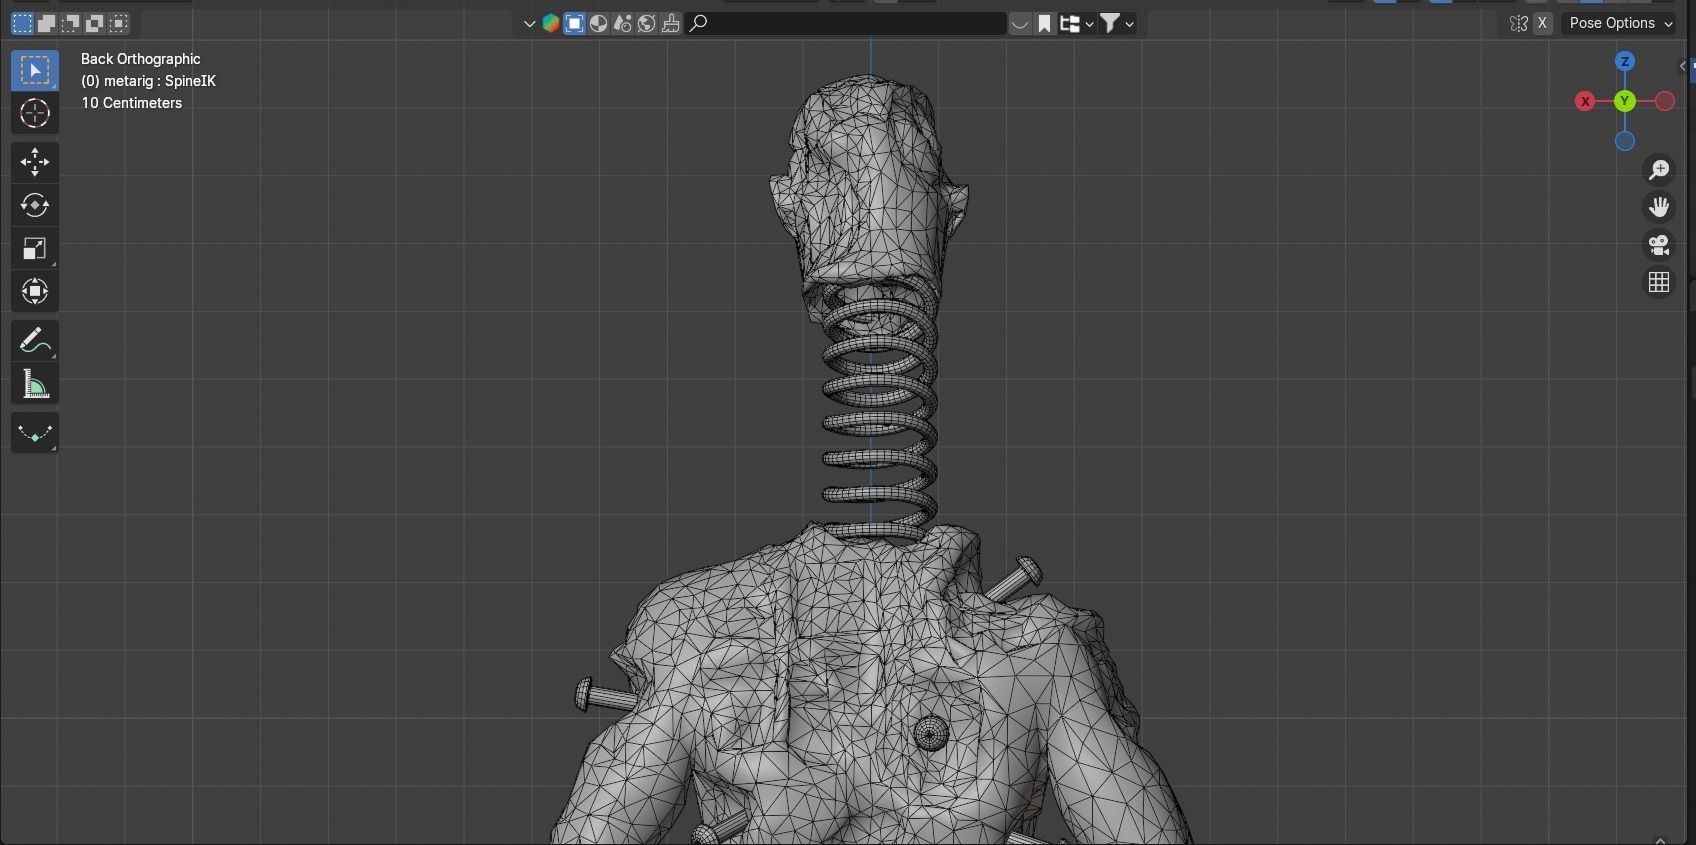1696x845 pixels.
Task: Activate the Transform tool
Action: click(x=35, y=291)
